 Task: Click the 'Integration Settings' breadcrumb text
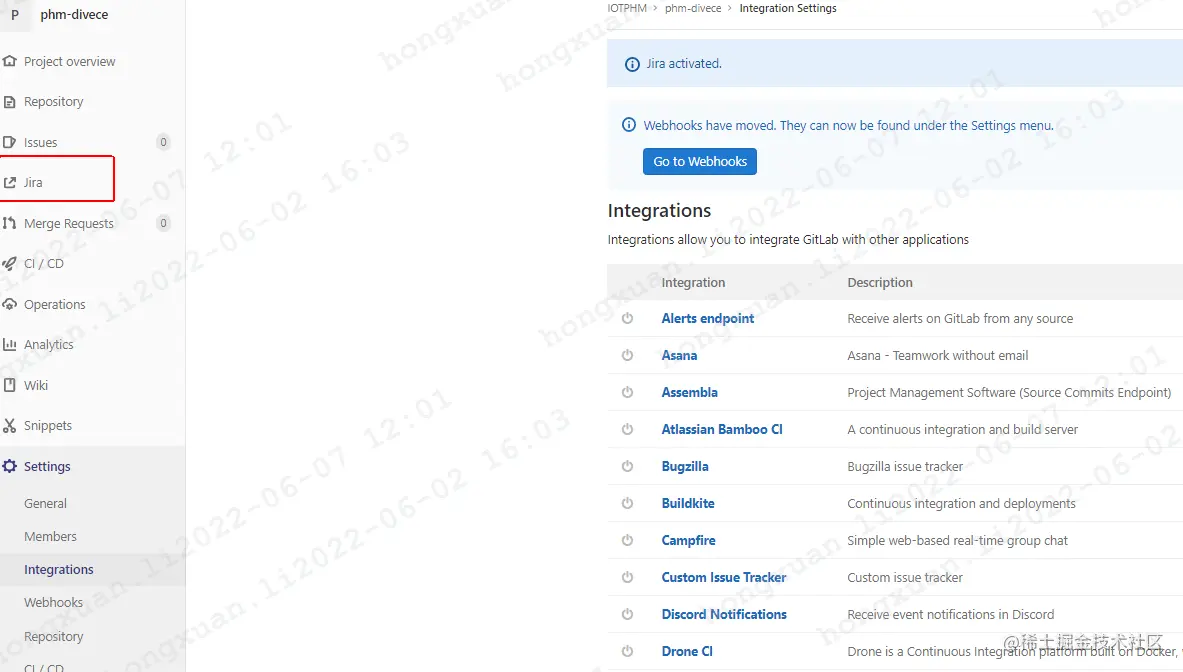pyautogui.click(x=788, y=8)
